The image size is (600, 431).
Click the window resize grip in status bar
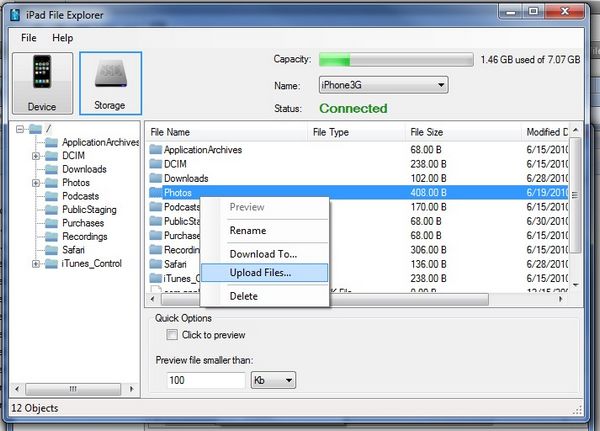coord(577,410)
